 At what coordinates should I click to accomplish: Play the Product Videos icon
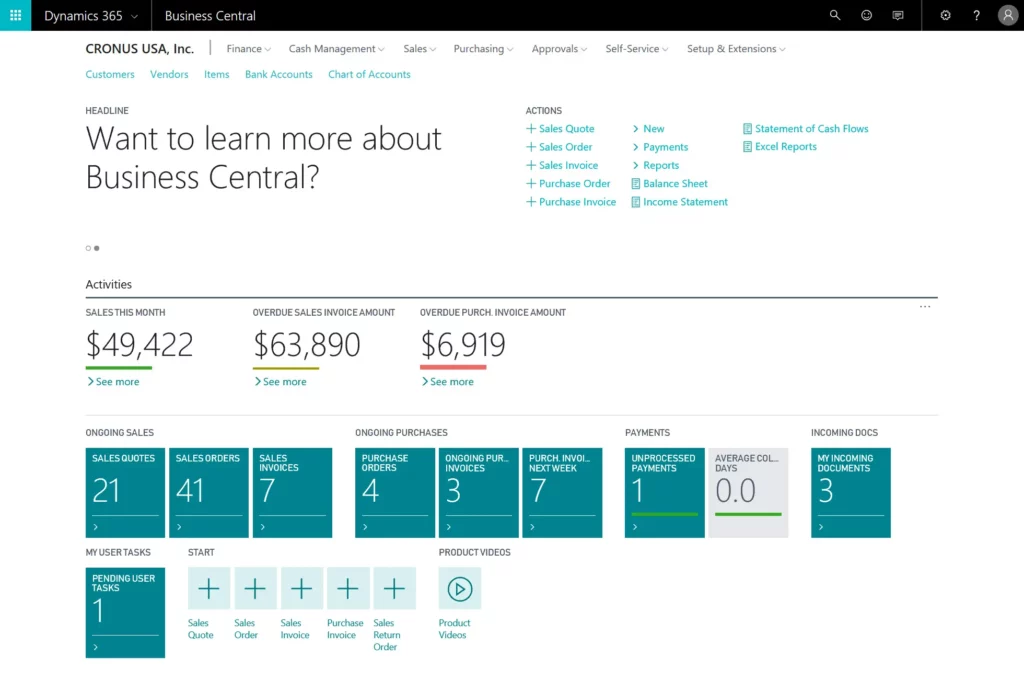point(460,589)
